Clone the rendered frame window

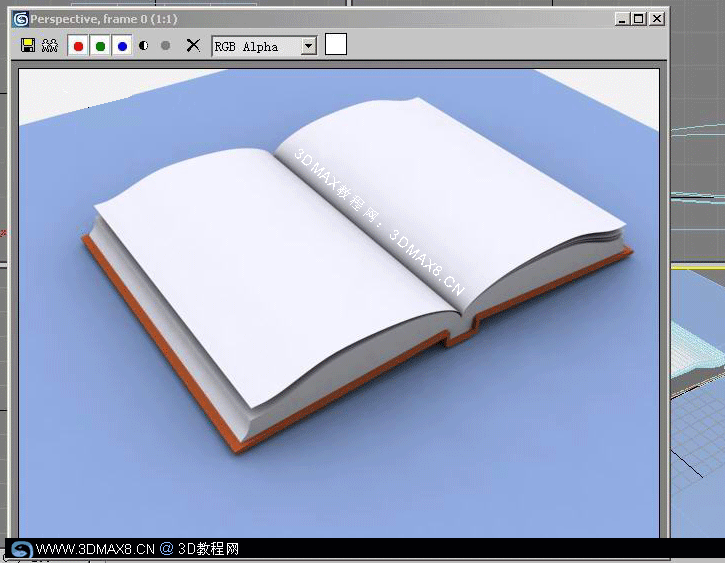pos(50,46)
